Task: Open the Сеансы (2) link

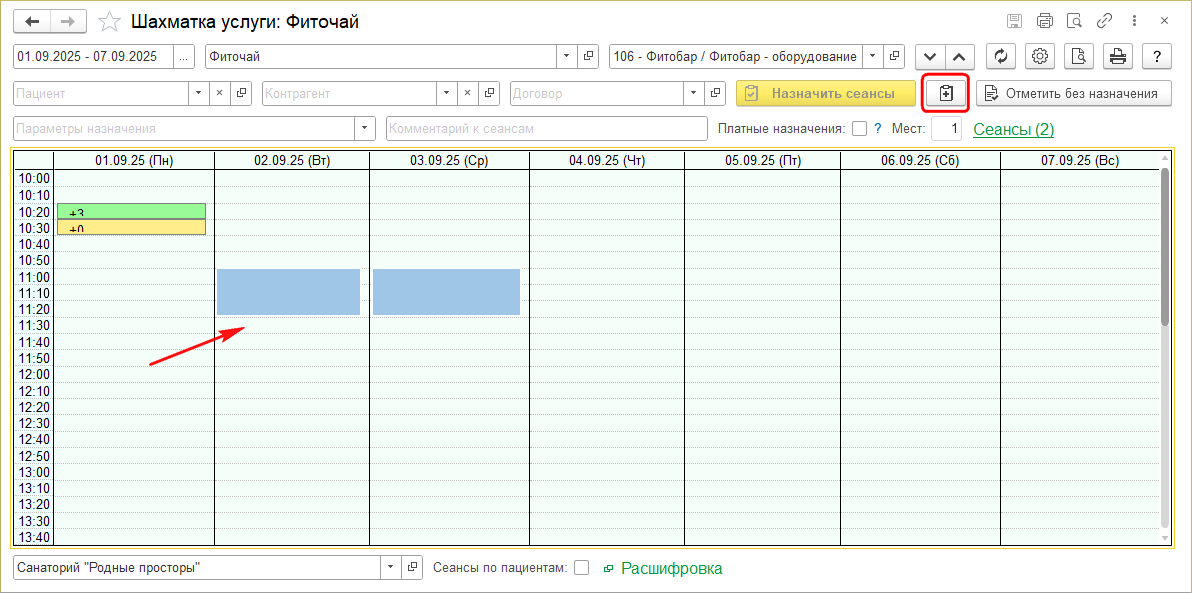Action: point(1013,129)
